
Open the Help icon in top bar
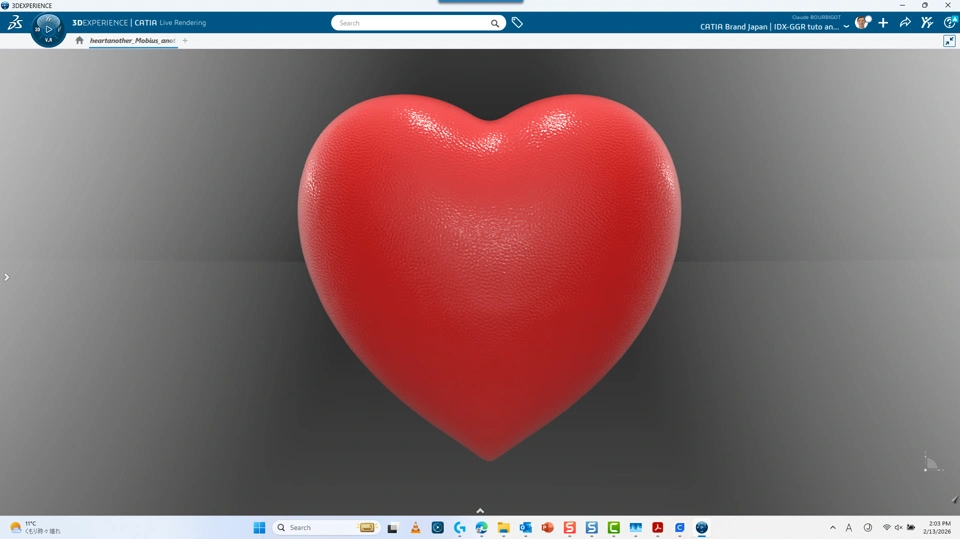(950, 23)
